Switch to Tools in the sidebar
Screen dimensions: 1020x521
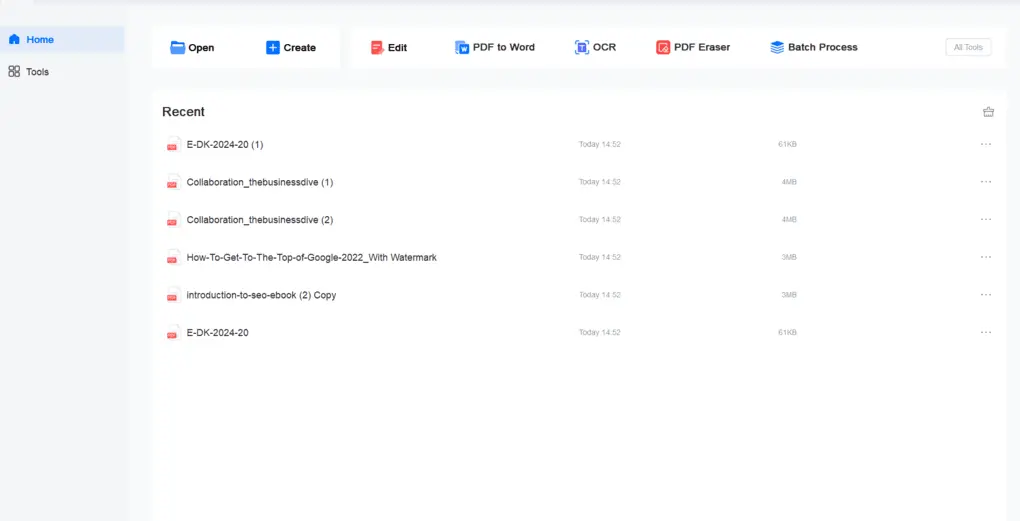[29, 72]
